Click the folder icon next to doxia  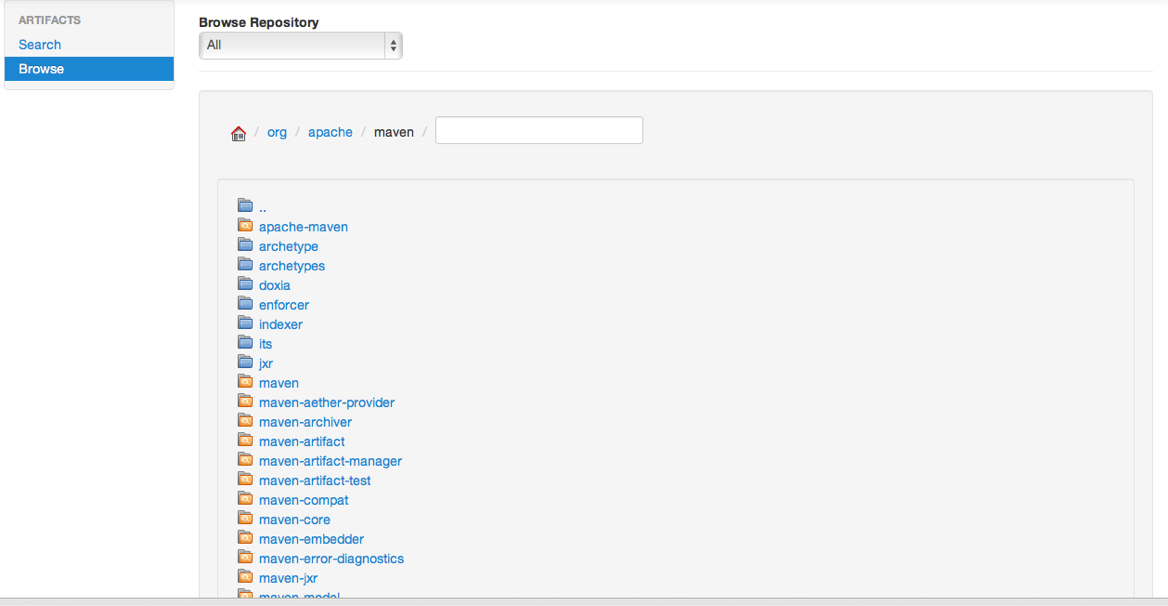(x=245, y=284)
